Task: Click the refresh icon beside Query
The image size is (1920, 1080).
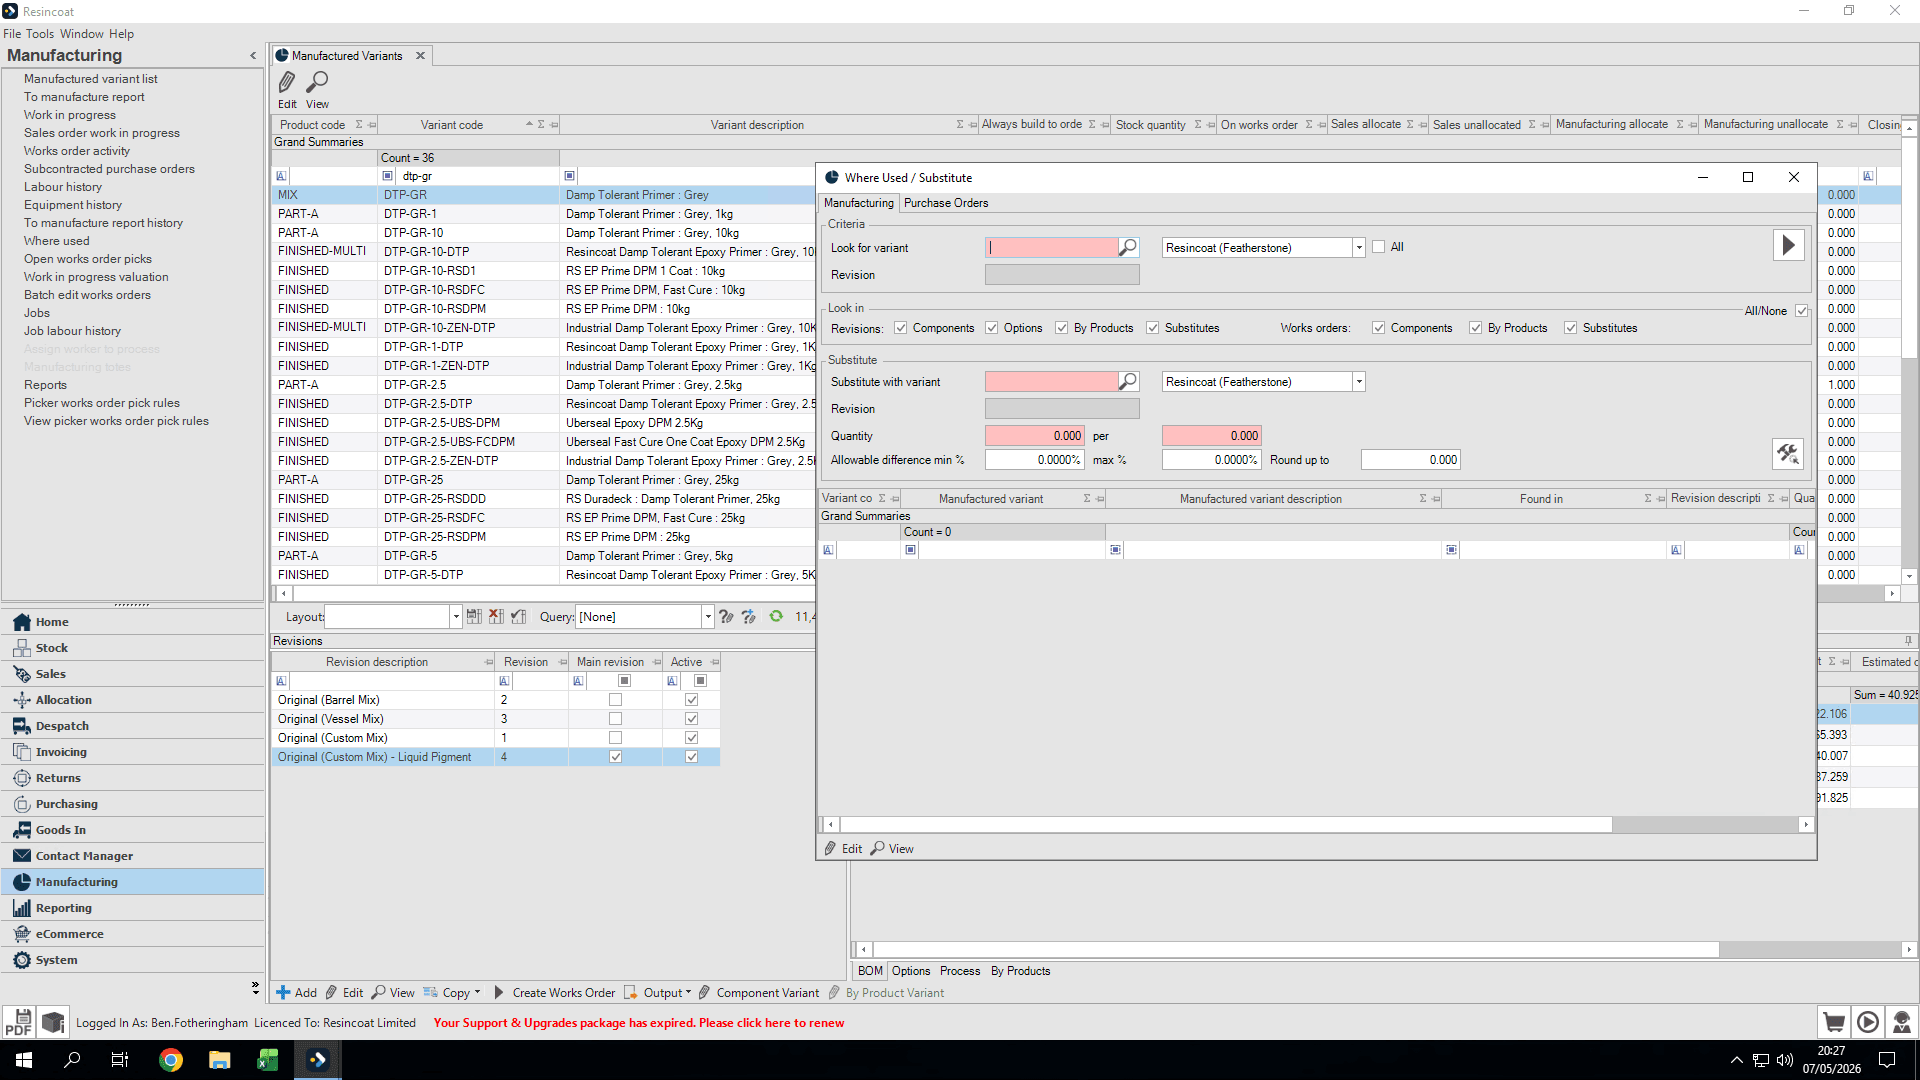Action: 776,617
